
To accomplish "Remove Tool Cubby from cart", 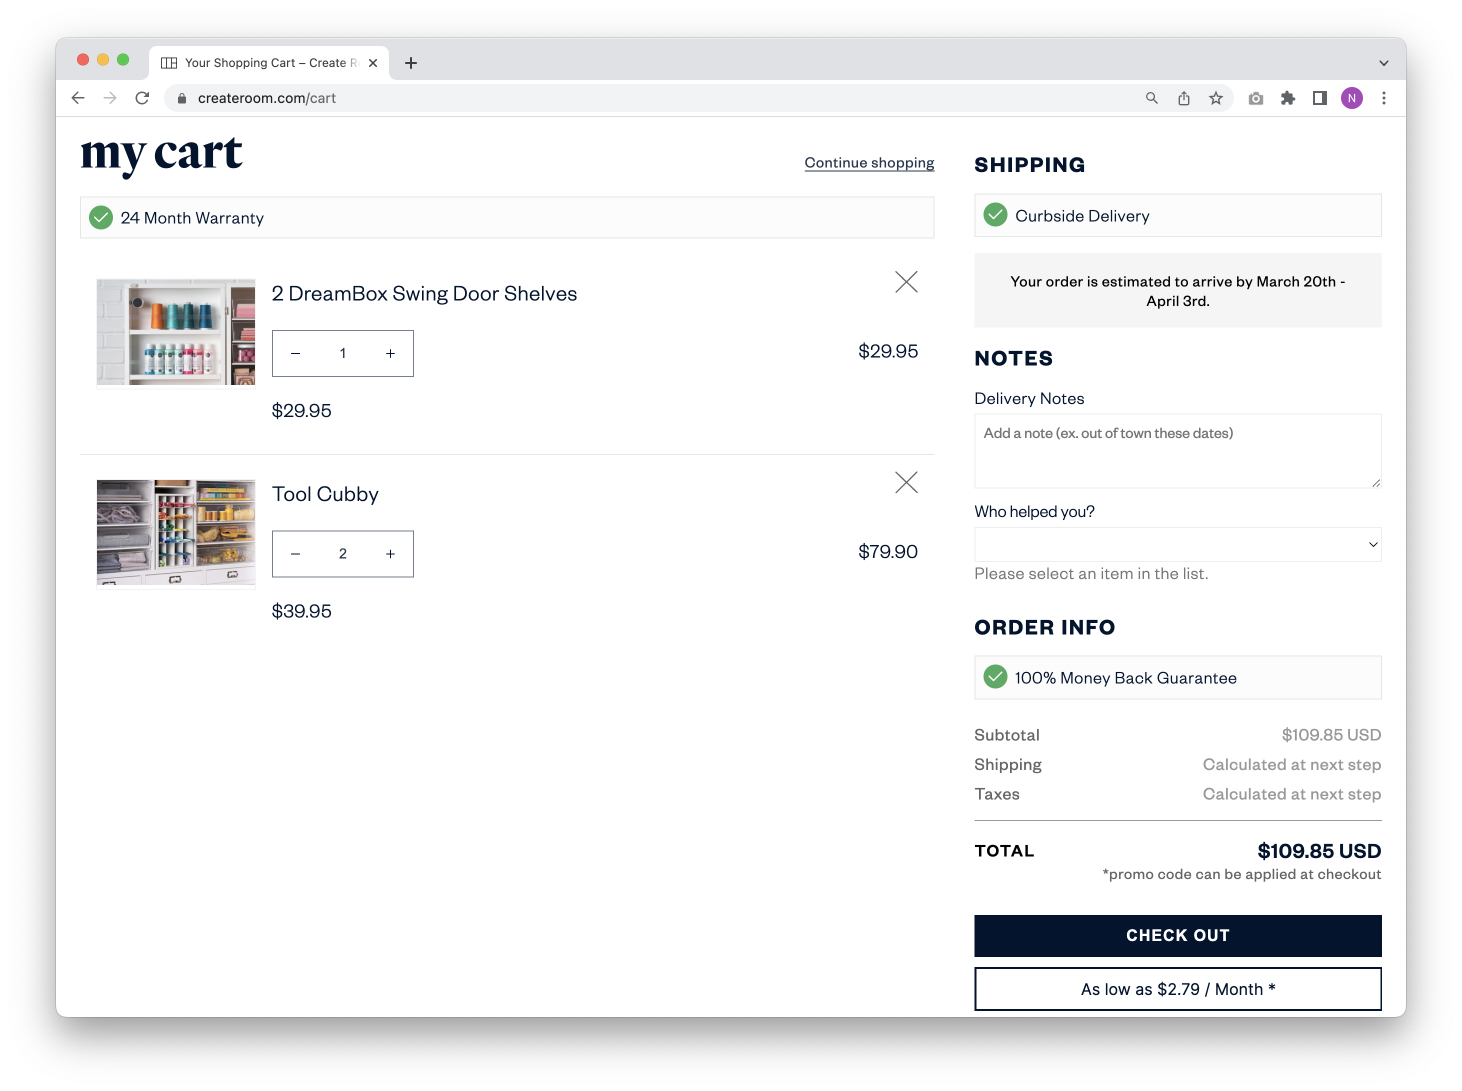I will (906, 482).
